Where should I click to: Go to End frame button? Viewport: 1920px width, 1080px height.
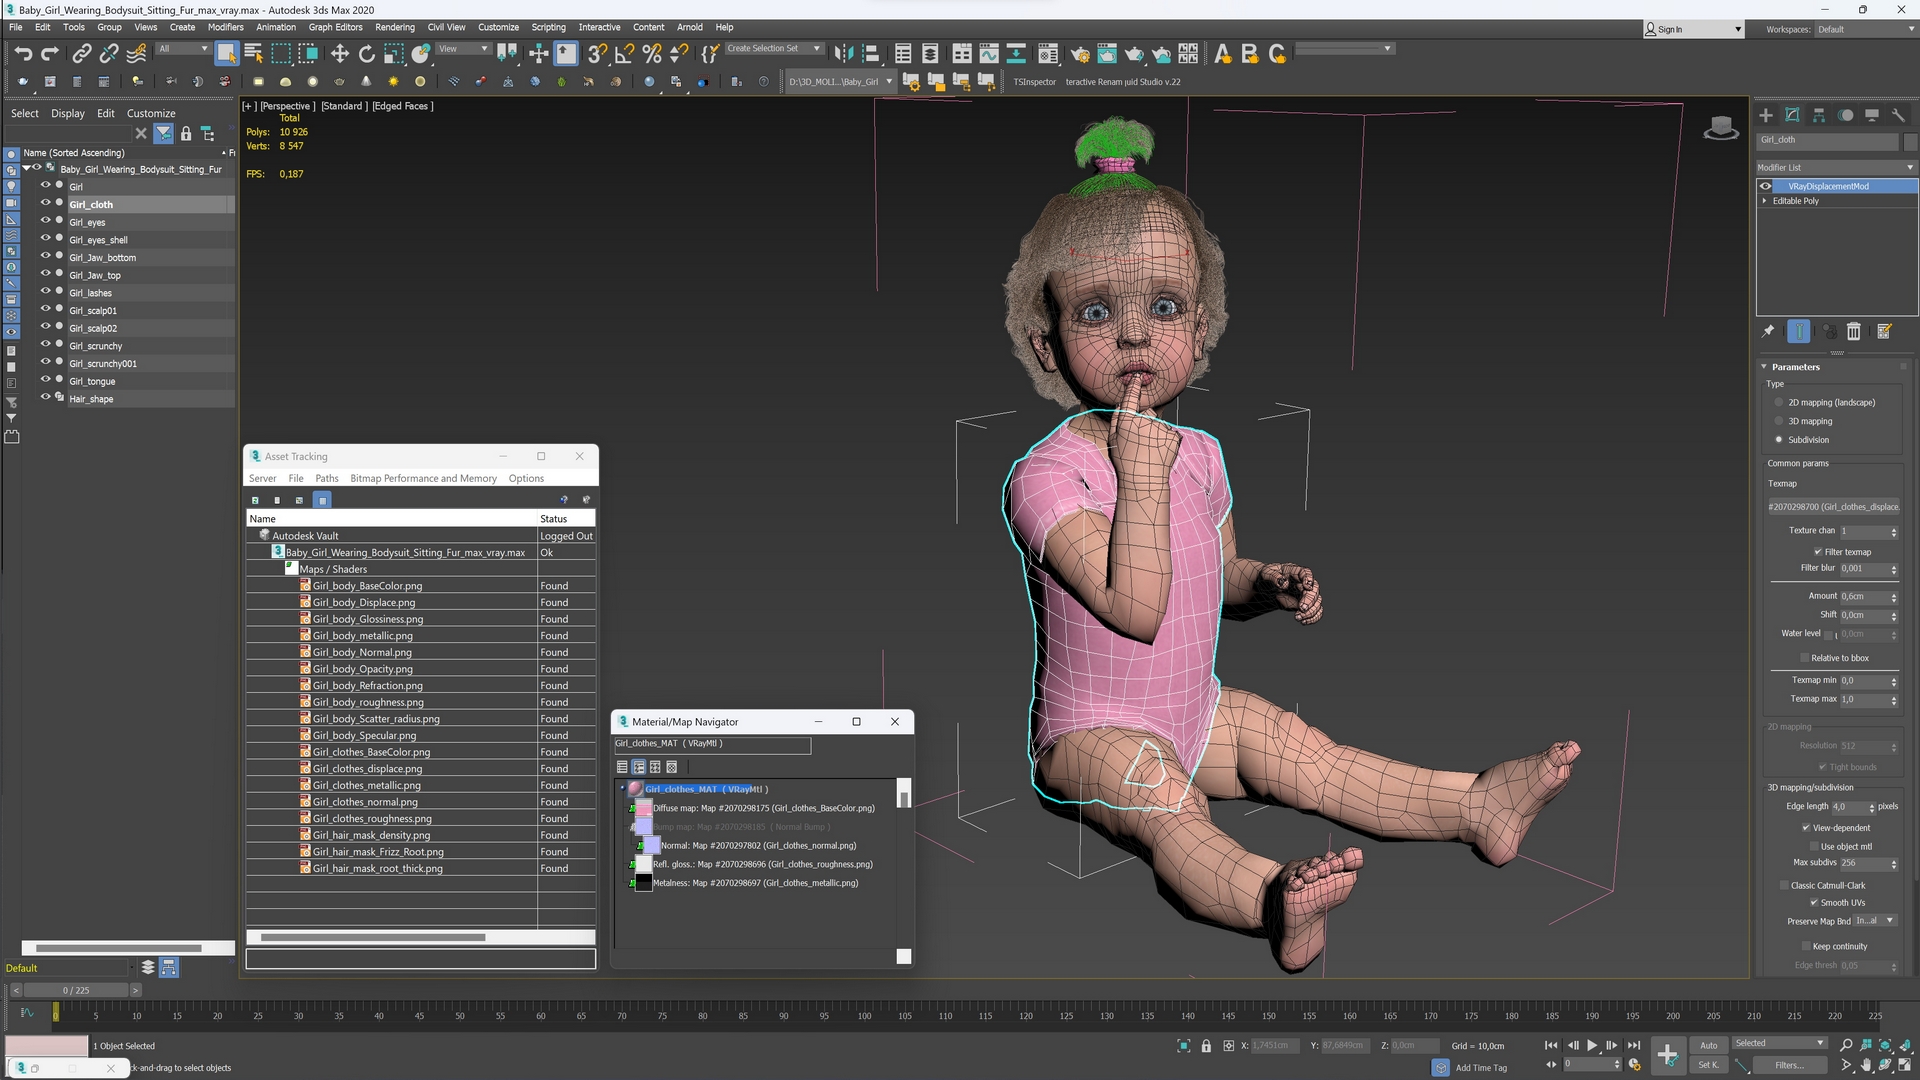pos(1634,1045)
